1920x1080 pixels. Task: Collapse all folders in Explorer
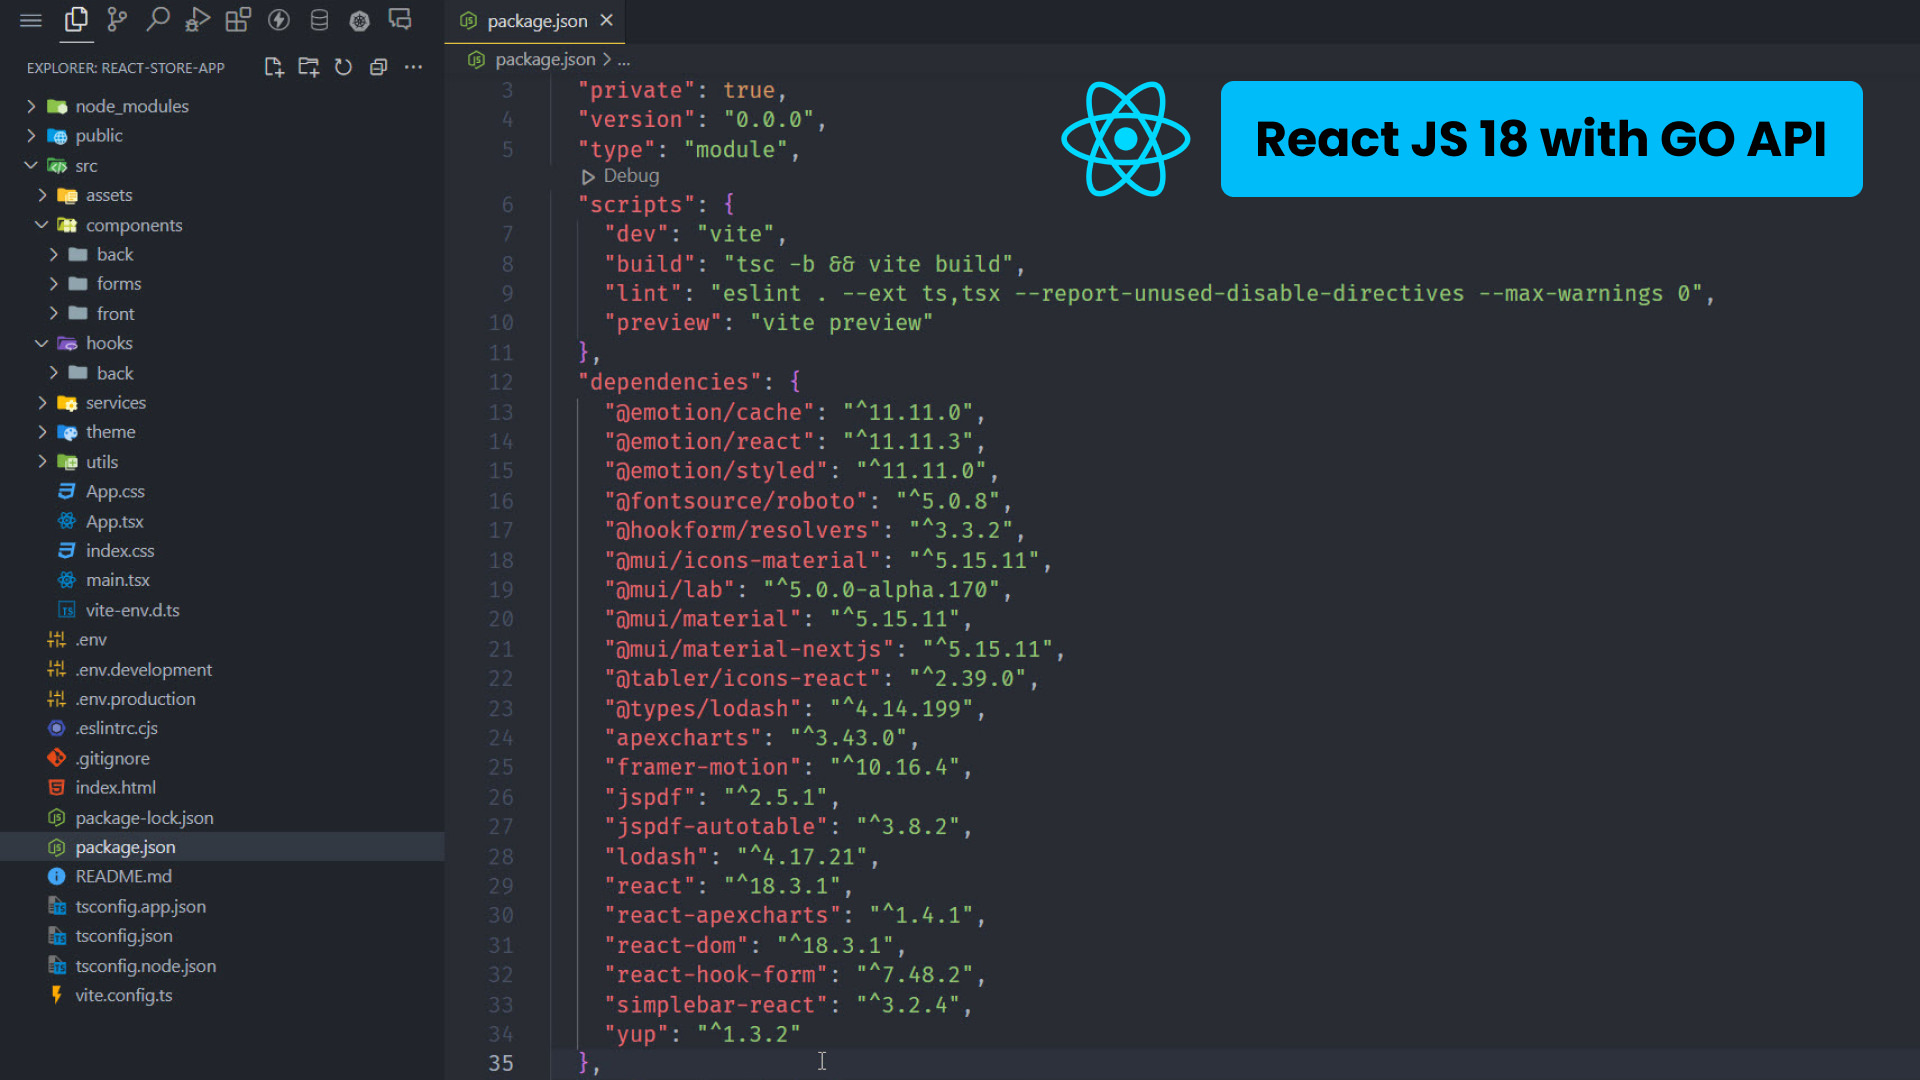[378, 67]
